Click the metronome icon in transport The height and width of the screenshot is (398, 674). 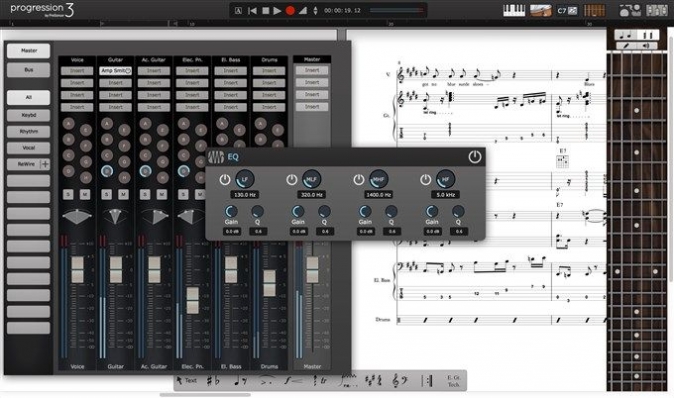303,10
